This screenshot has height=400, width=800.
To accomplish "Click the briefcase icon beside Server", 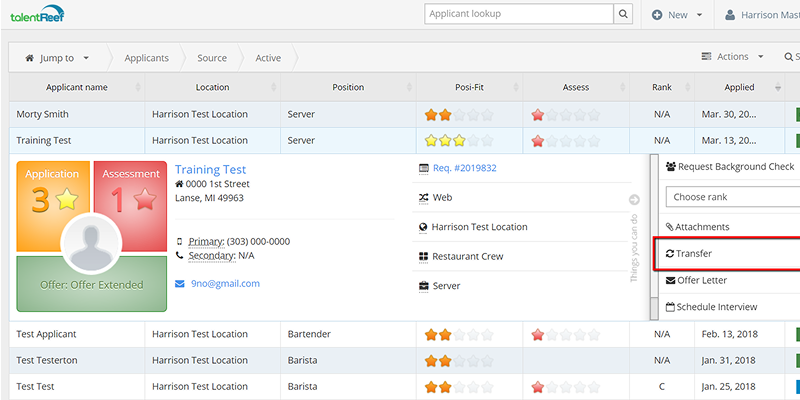I will (x=423, y=286).
